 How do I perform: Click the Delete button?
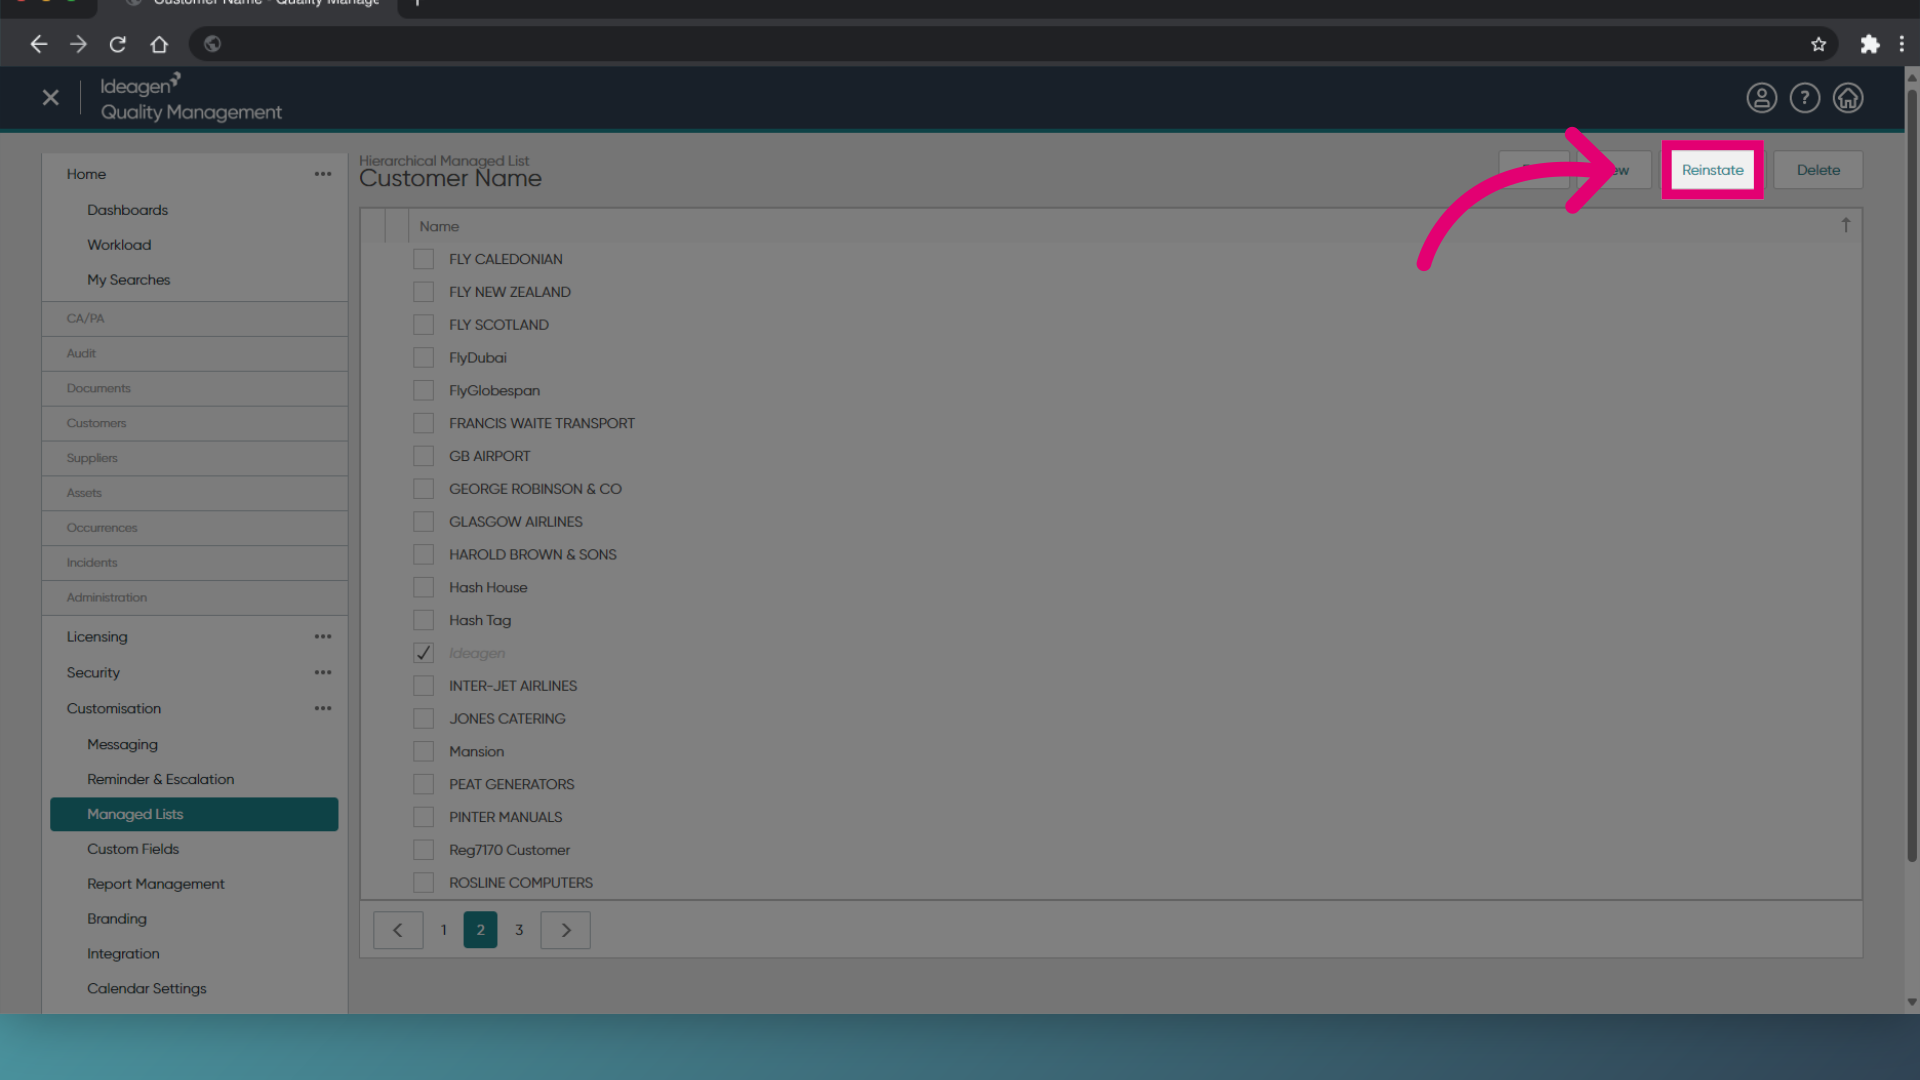click(x=1818, y=170)
